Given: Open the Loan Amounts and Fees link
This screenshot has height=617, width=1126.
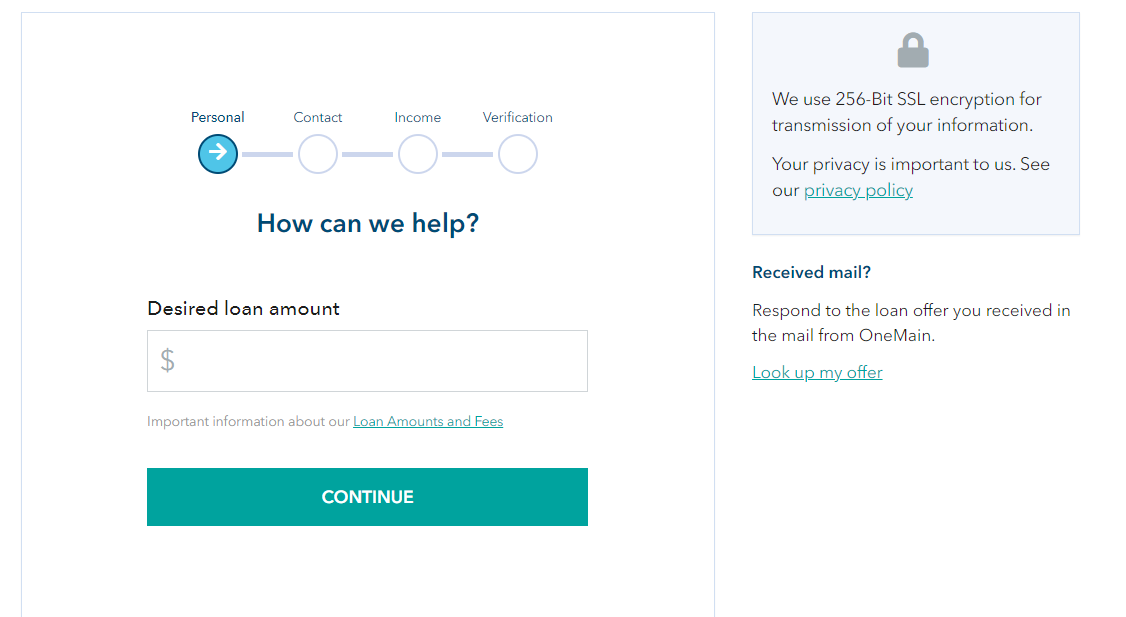Looking at the screenshot, I should pos(428,422).
